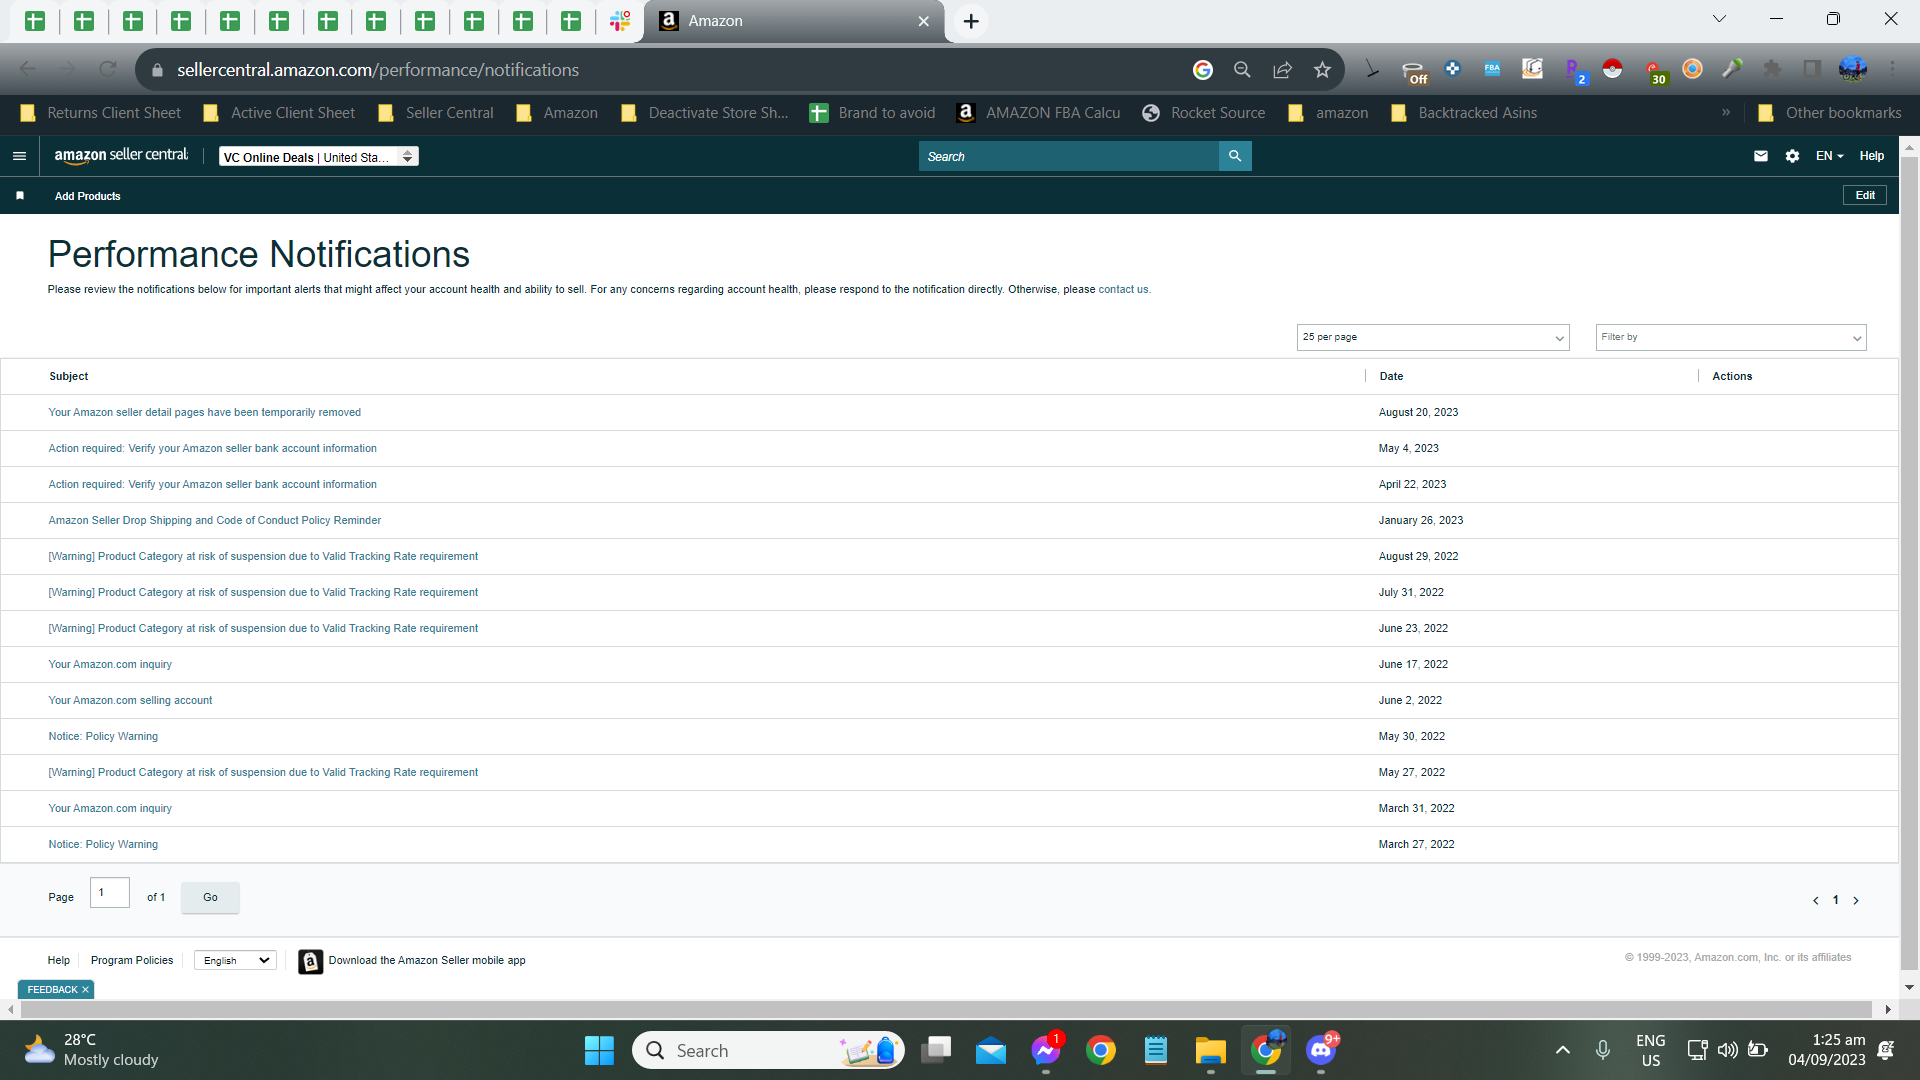Expand the hidden bookmarks overflow chevron
The height and width of the screenshot is (1080, 1920).
point(1726,113)
